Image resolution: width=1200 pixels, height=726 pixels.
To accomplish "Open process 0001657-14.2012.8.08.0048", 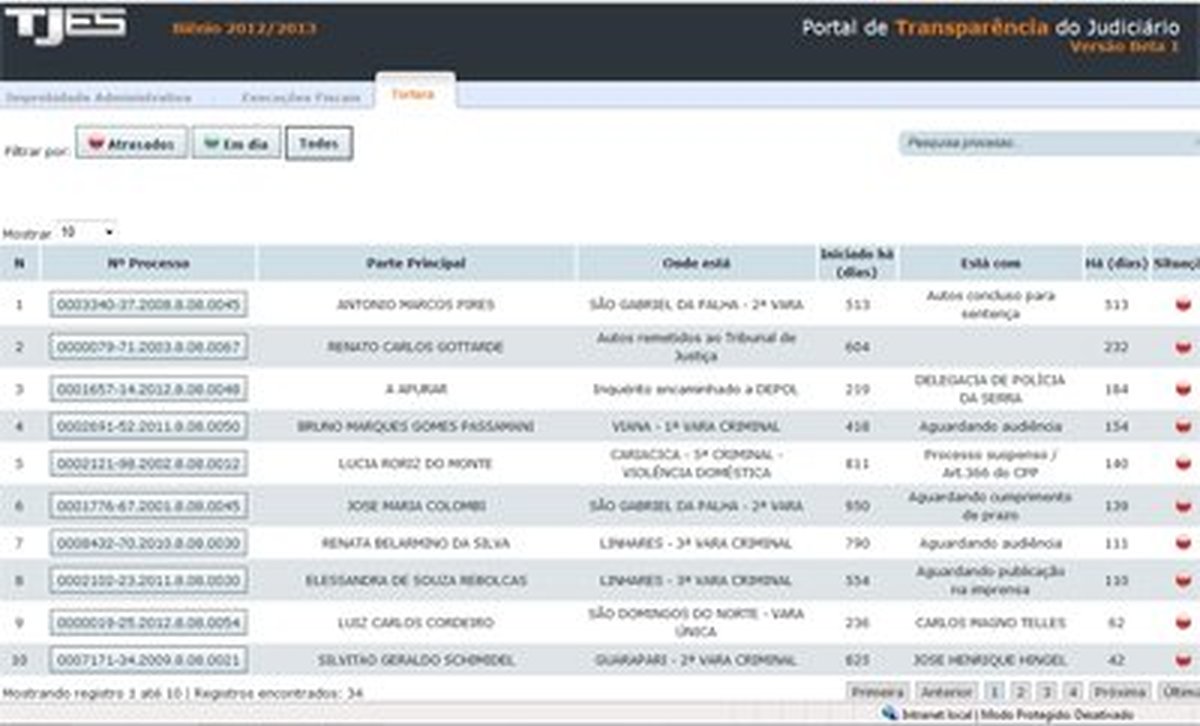I will click(148, 389).
